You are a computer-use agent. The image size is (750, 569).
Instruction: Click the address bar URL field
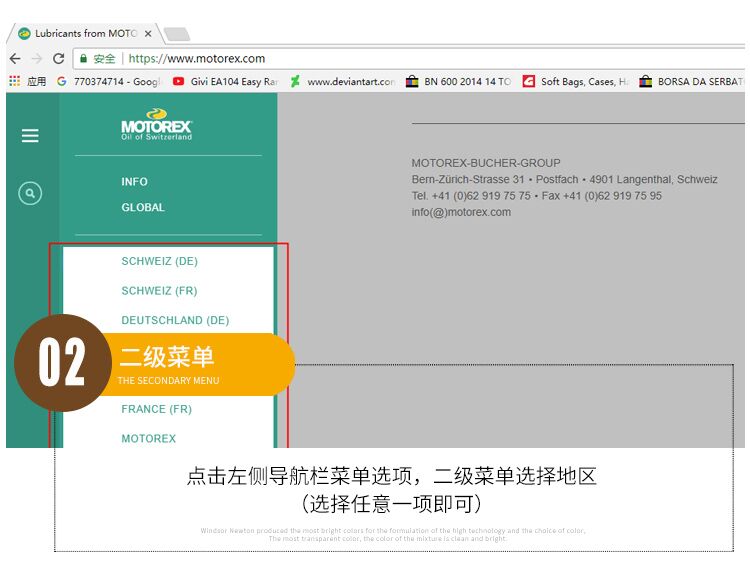(409, 59)
